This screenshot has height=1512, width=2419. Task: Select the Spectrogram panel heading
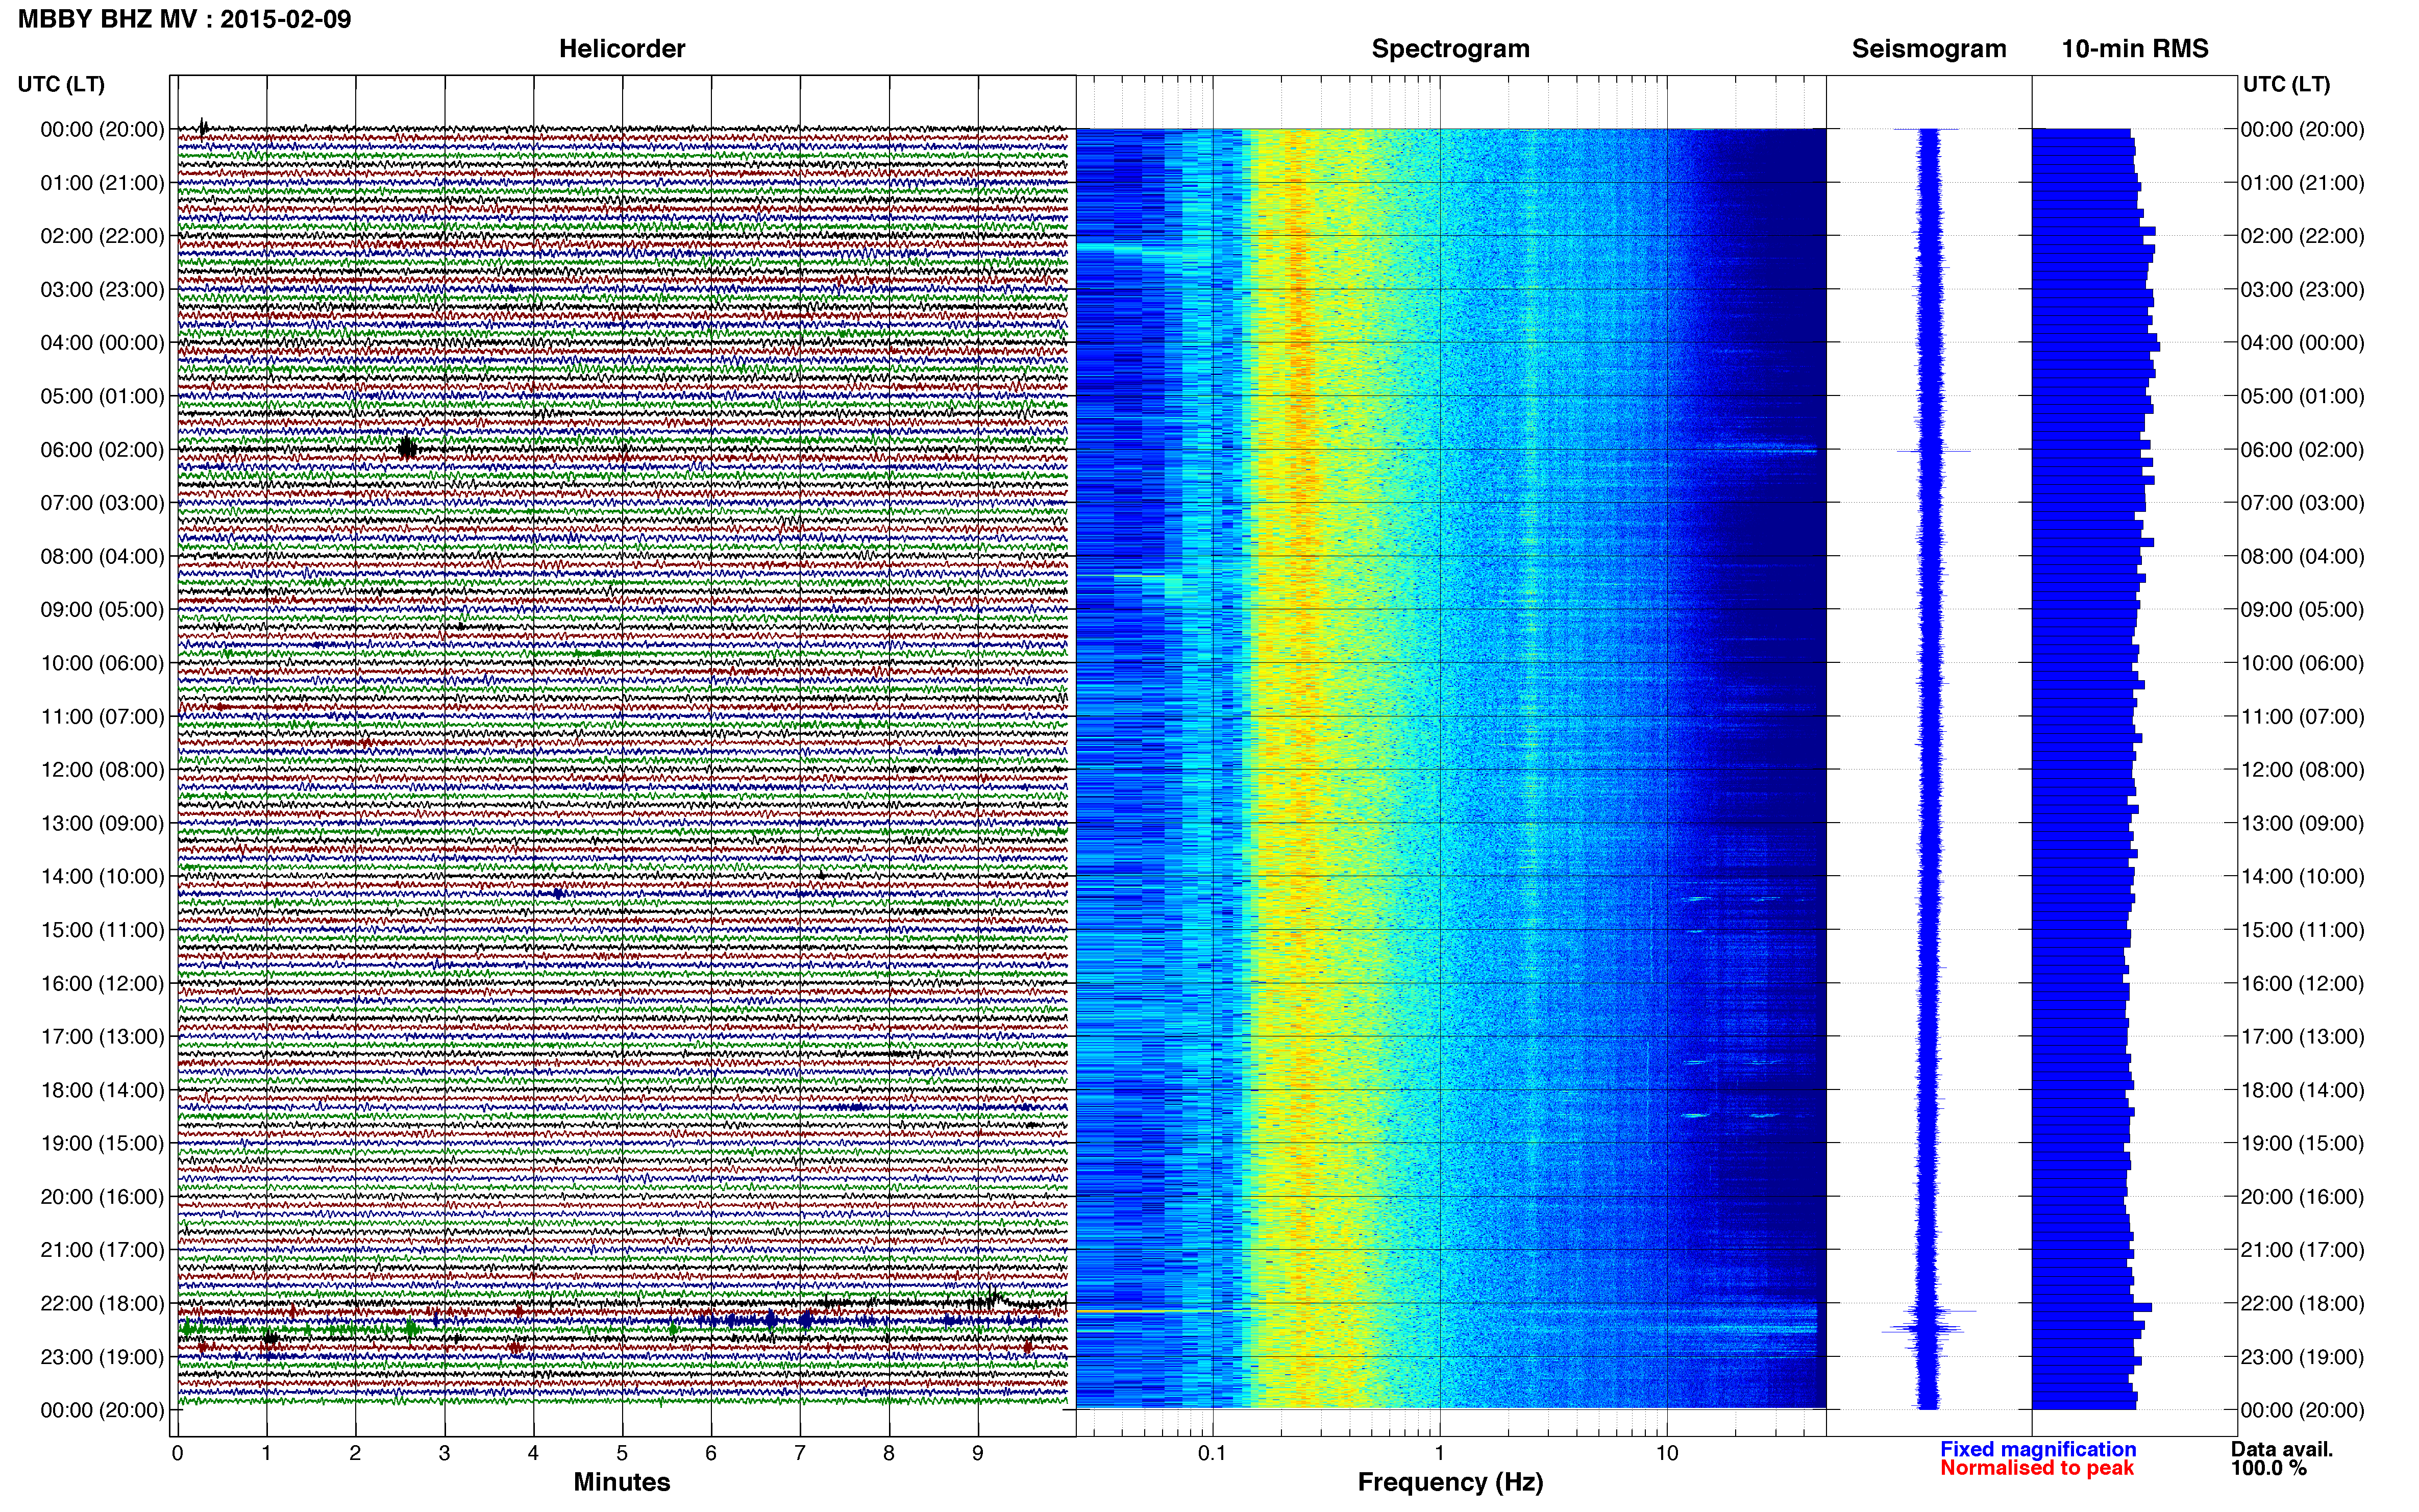1450,49
